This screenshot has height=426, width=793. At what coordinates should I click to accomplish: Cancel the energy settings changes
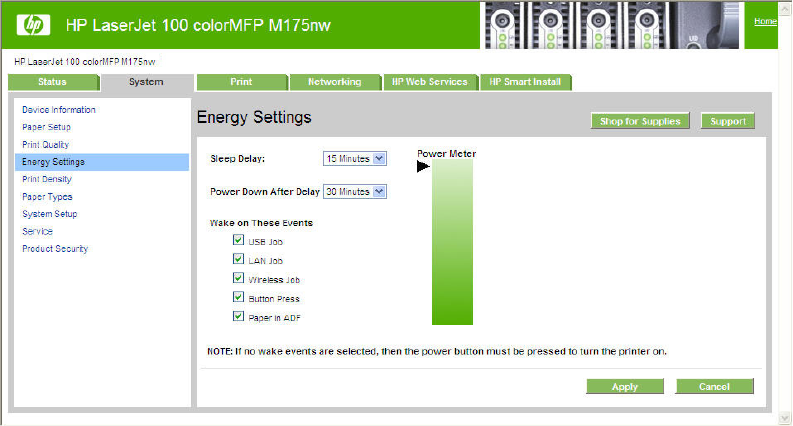point(715,387)
